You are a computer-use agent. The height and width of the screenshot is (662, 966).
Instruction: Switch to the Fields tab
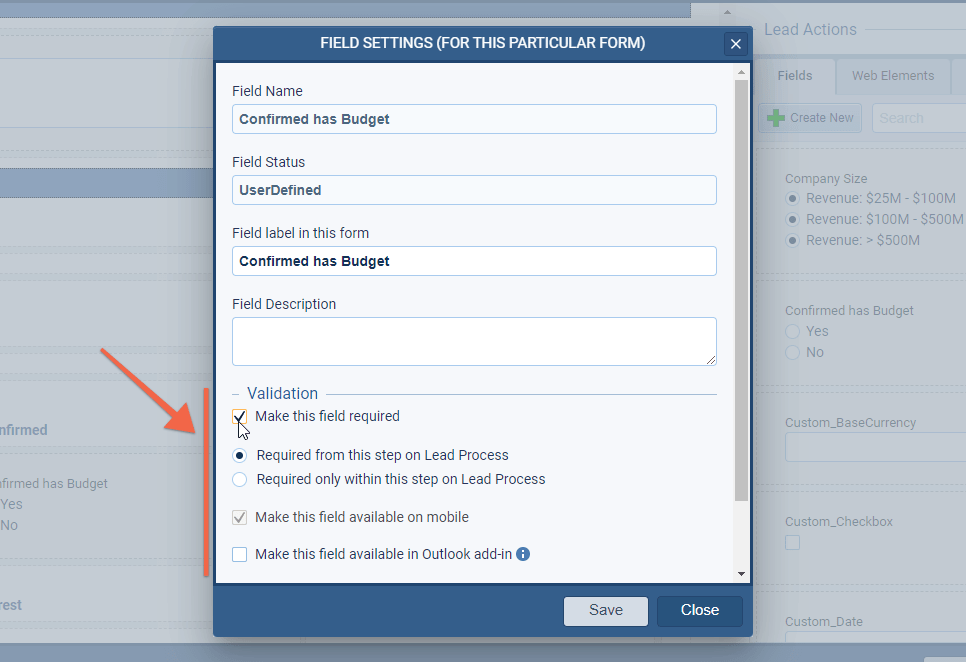tap(795, 76)
